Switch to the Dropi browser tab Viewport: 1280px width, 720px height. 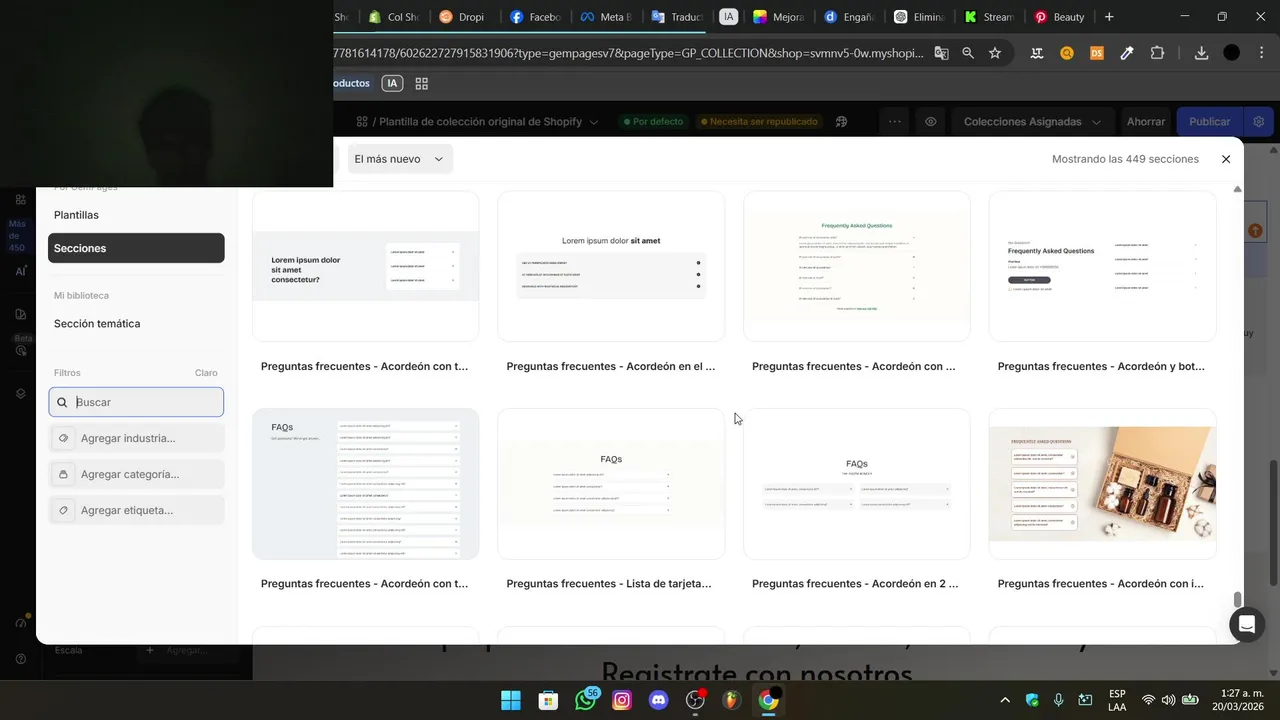462,17
